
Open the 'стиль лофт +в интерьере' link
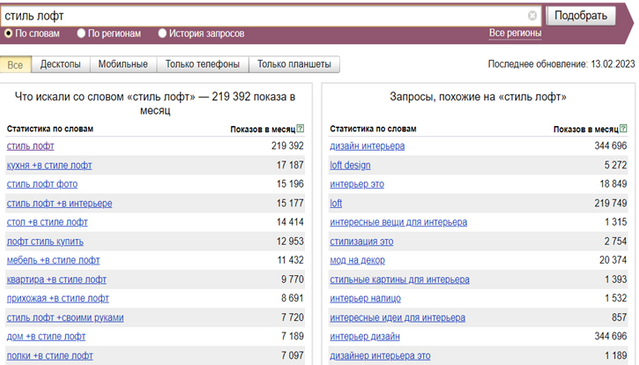(59, 203)
